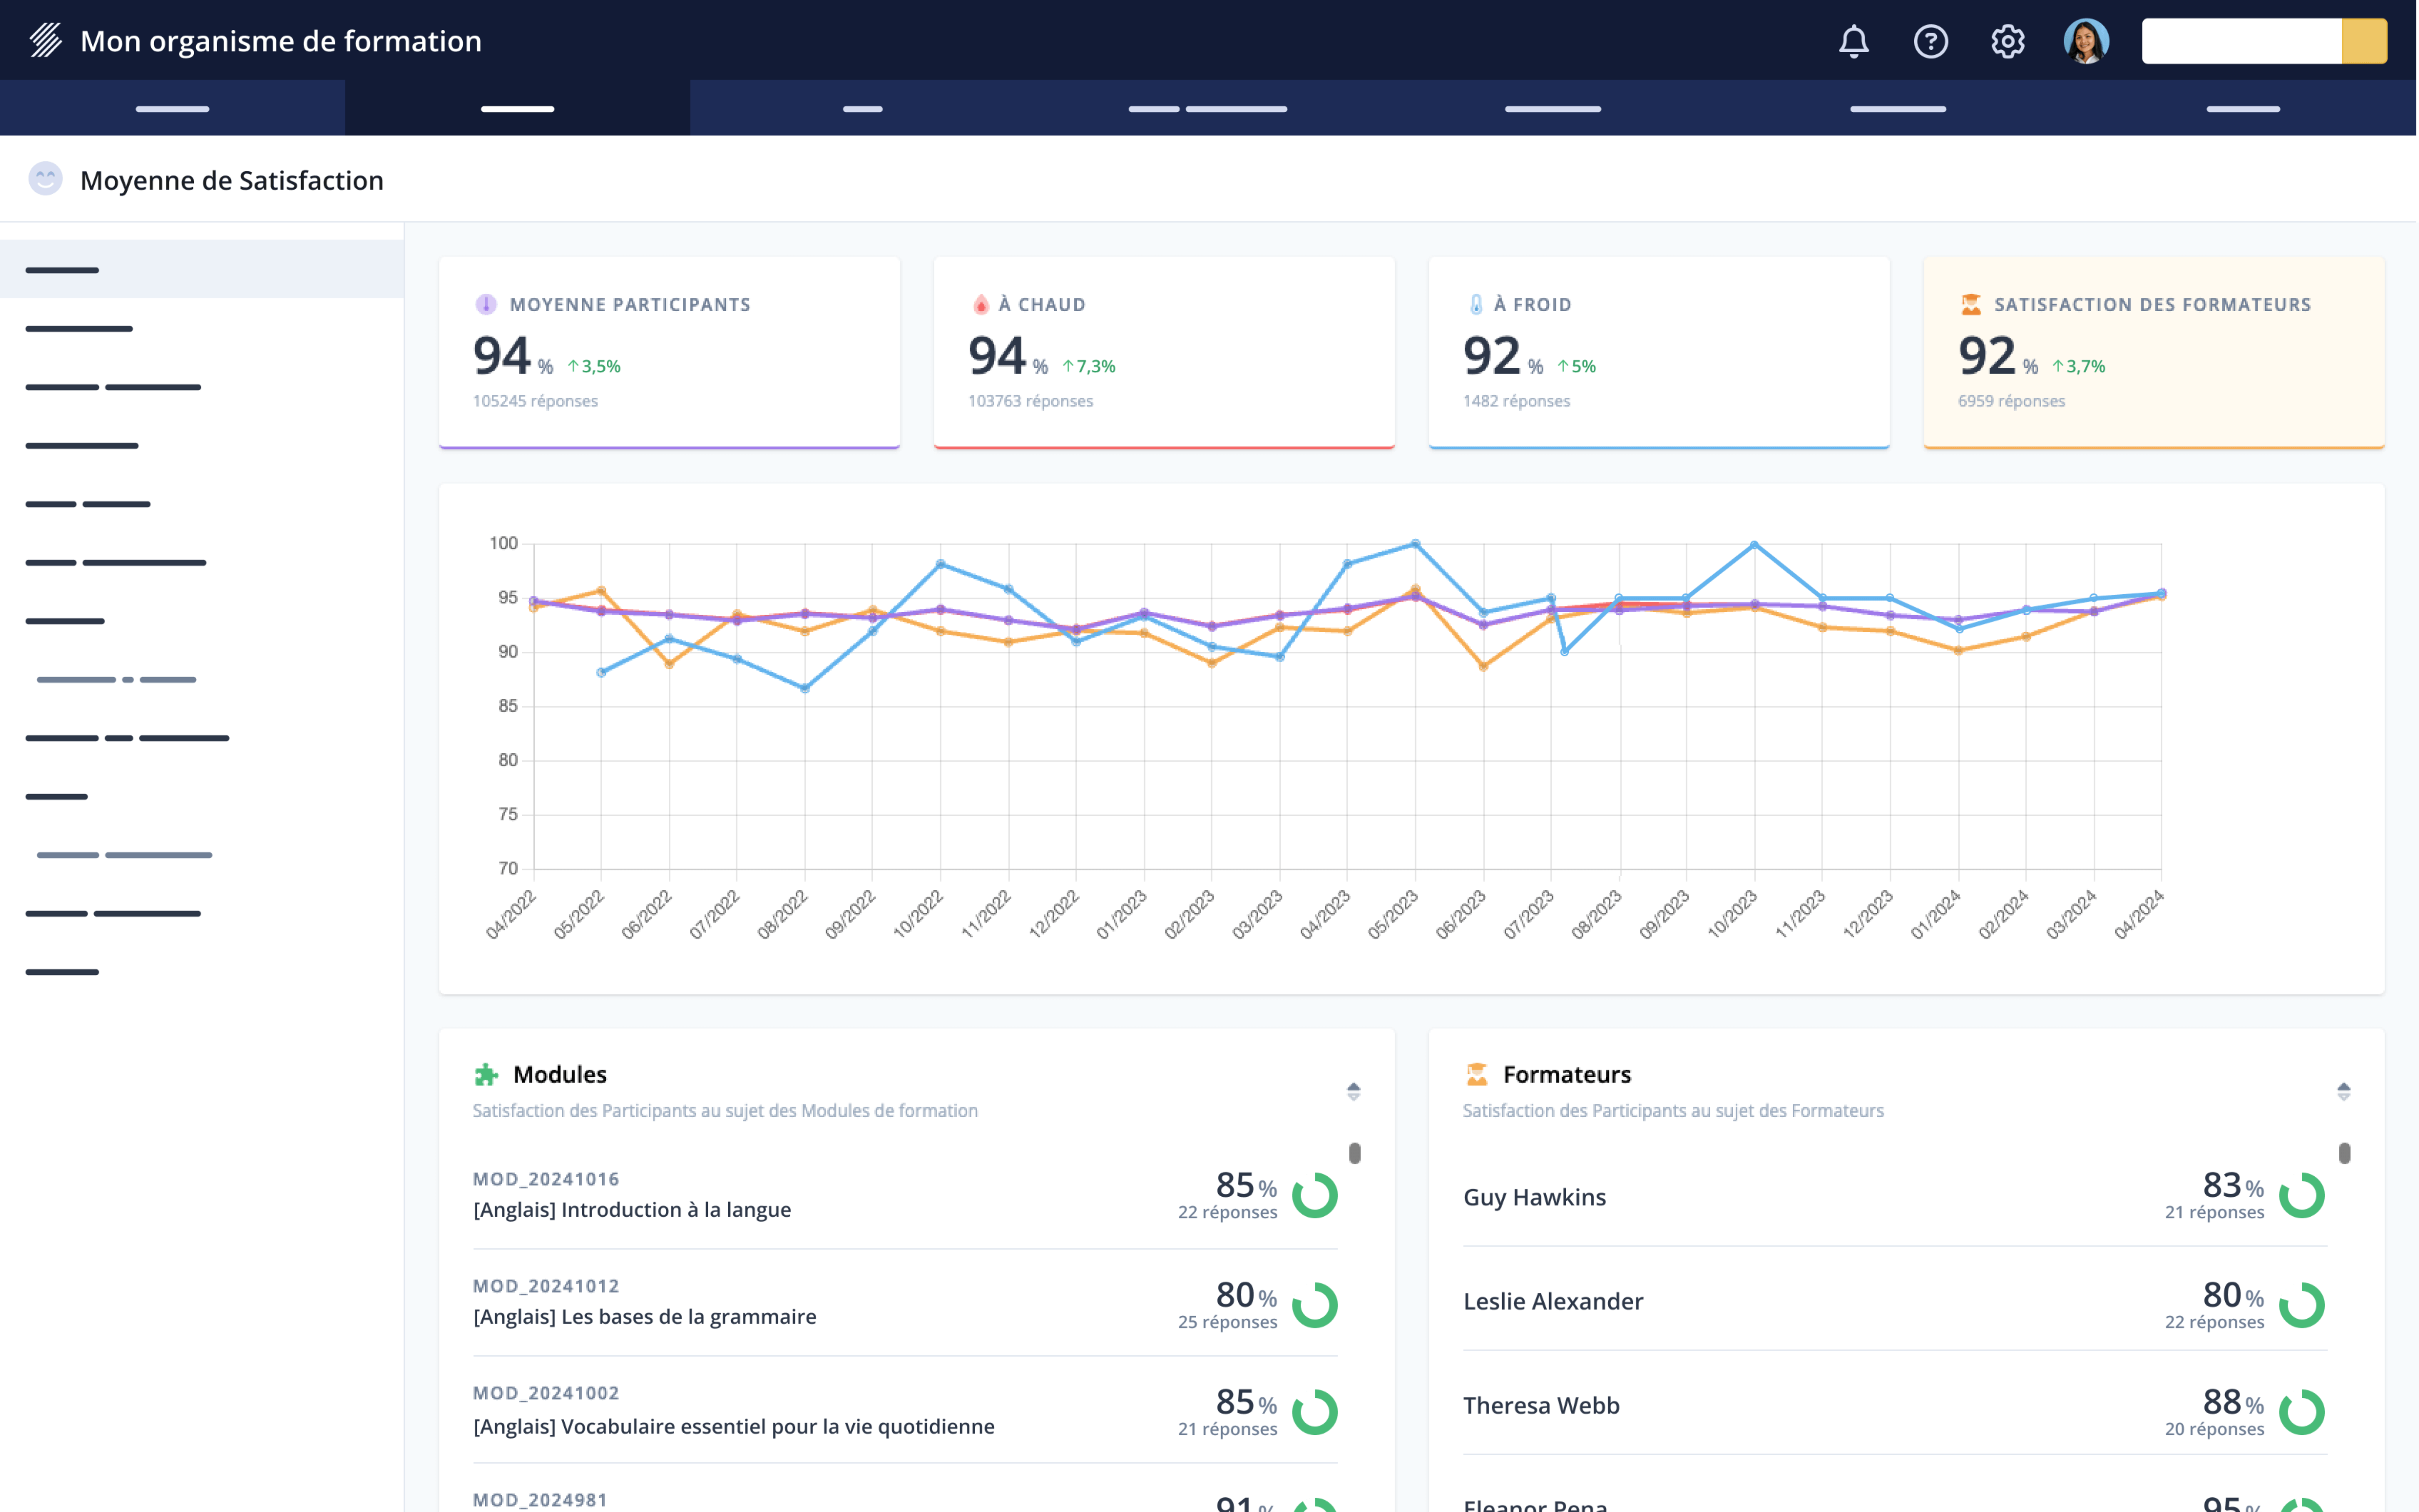Open the first indented sidebar sub-item
This screenshot has height=1512, width=2419.
[202, 679]
